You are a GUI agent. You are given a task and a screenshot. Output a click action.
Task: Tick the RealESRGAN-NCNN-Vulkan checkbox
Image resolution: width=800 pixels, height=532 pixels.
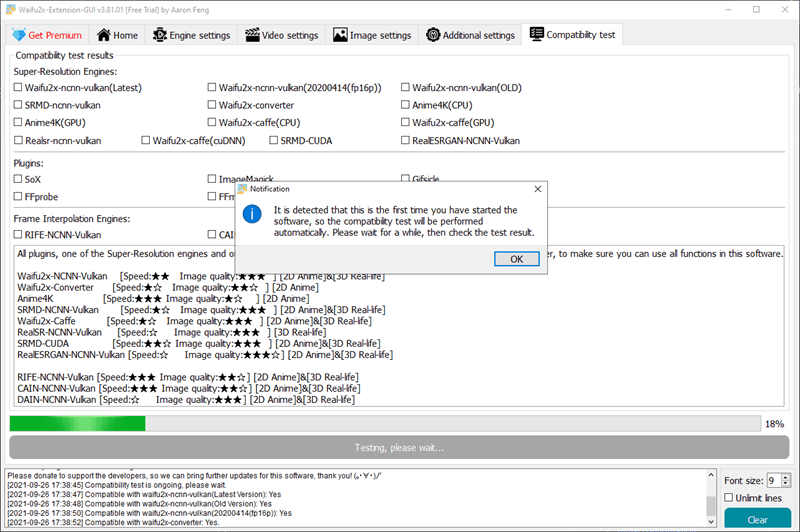[x=405, y=140]
